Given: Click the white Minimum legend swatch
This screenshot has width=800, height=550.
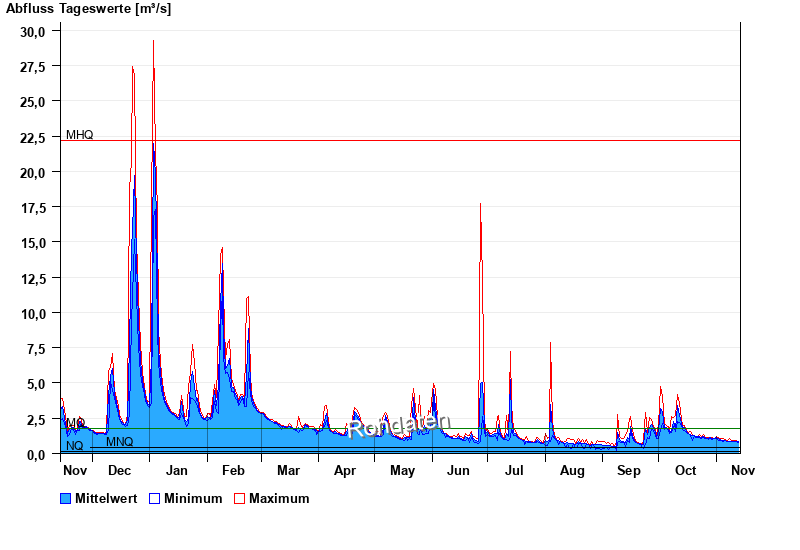Looking at the screenshot, I should [155, 498].
